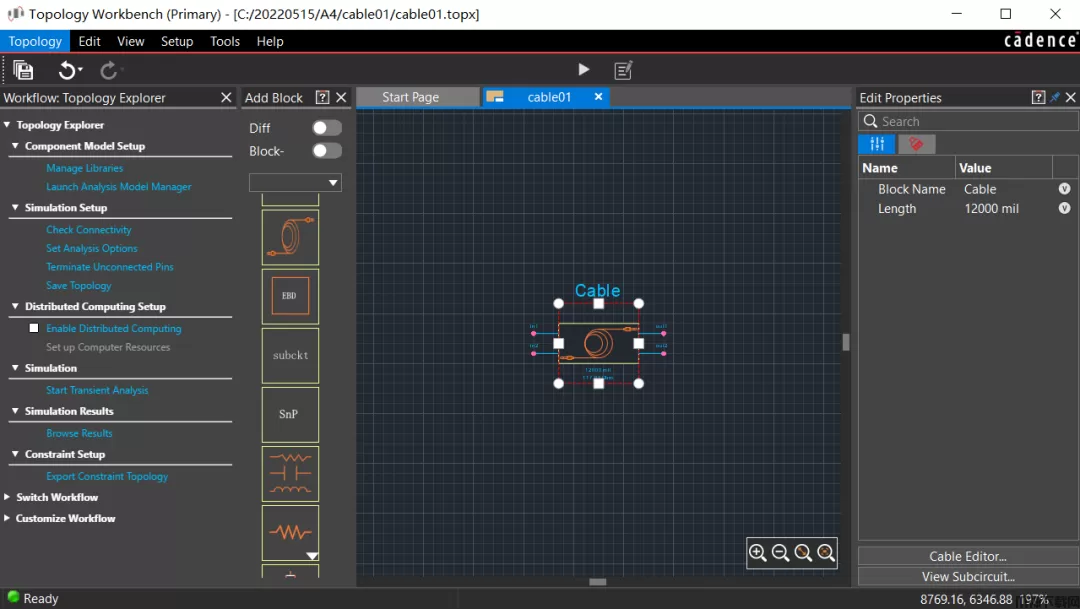Switch to the Start Page tab

(x=411, y=97)
